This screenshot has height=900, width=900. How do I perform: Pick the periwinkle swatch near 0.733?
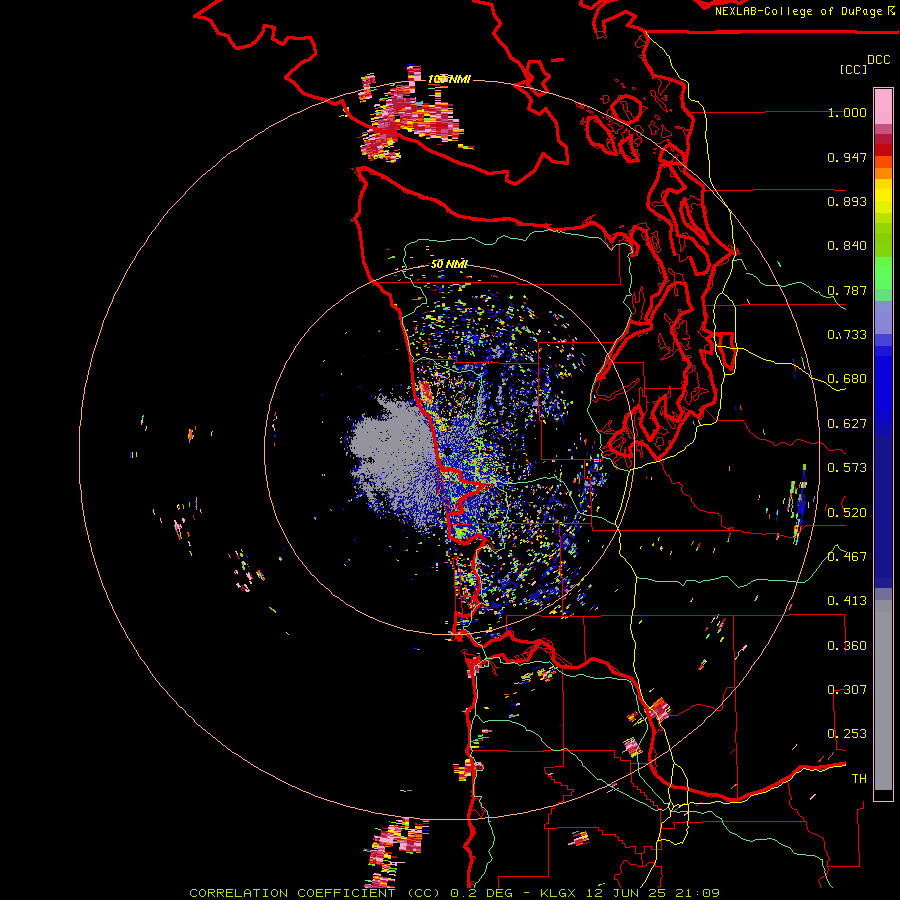click(883, 317)
